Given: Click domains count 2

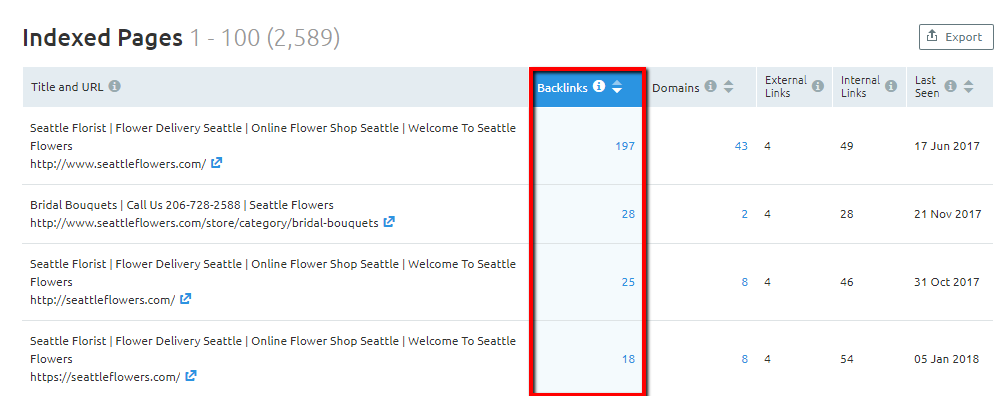Looking at the screenshot, I should [745, 214].
